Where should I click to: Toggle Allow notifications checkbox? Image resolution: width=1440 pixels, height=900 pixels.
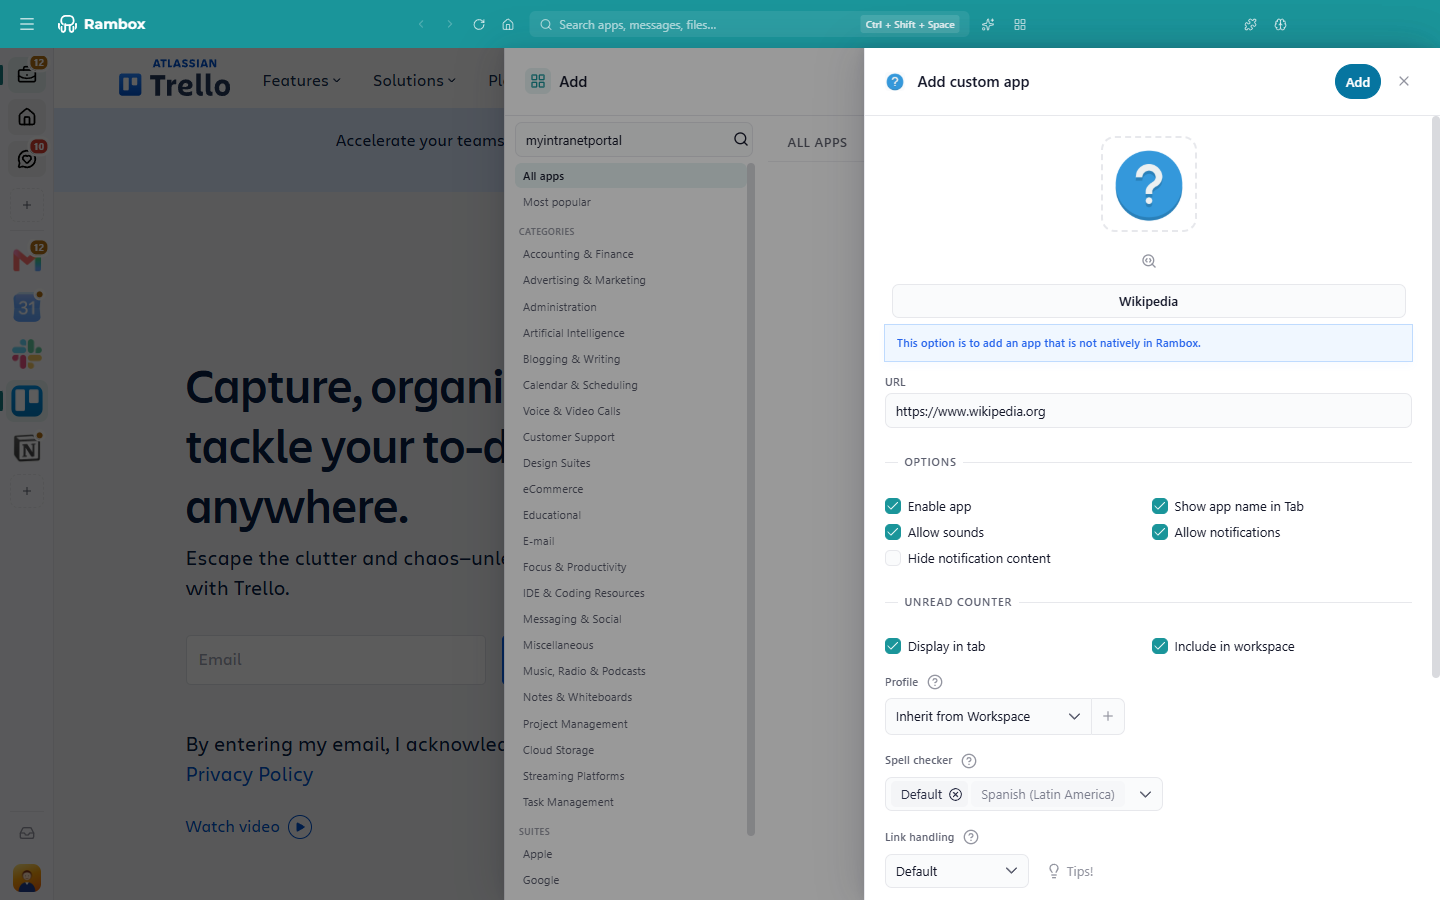[1160, 532]
